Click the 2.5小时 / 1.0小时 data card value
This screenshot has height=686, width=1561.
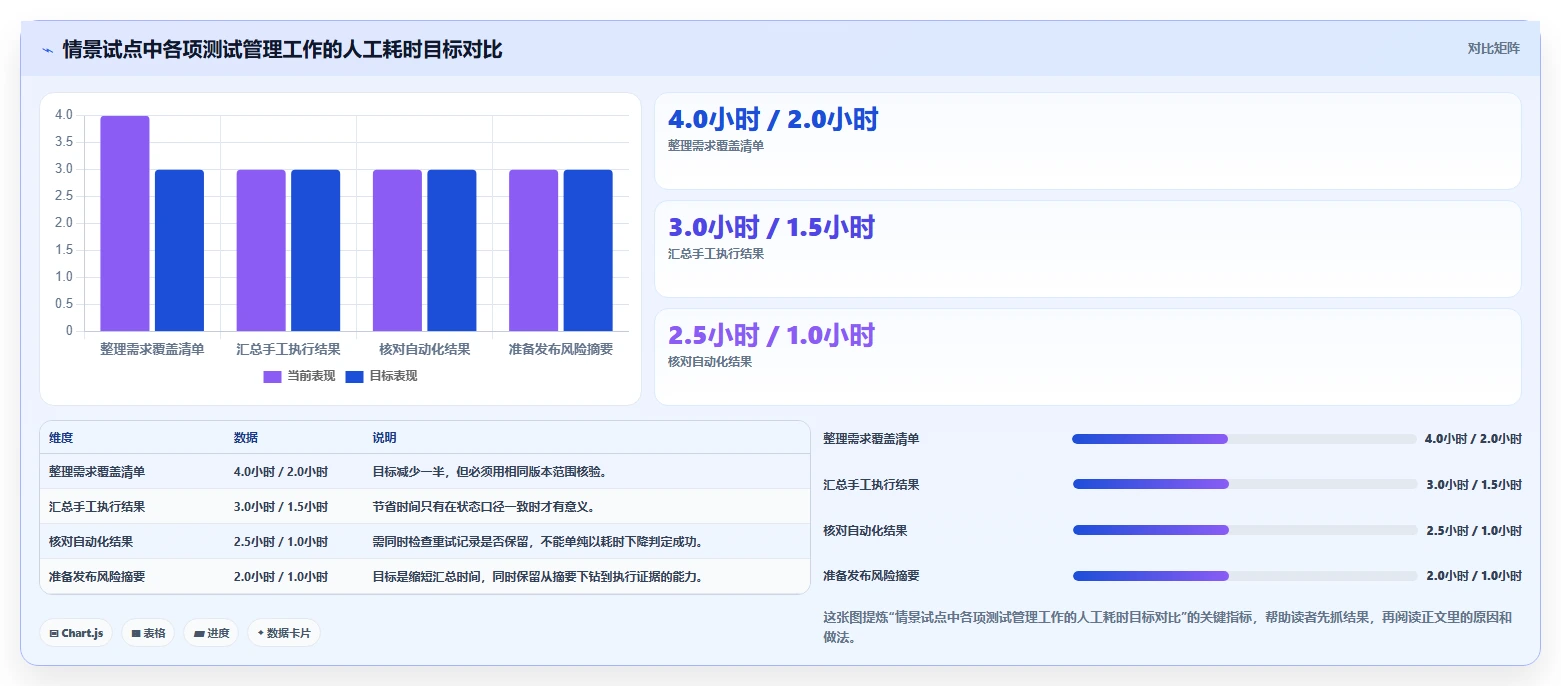click(x=771, y=336)
